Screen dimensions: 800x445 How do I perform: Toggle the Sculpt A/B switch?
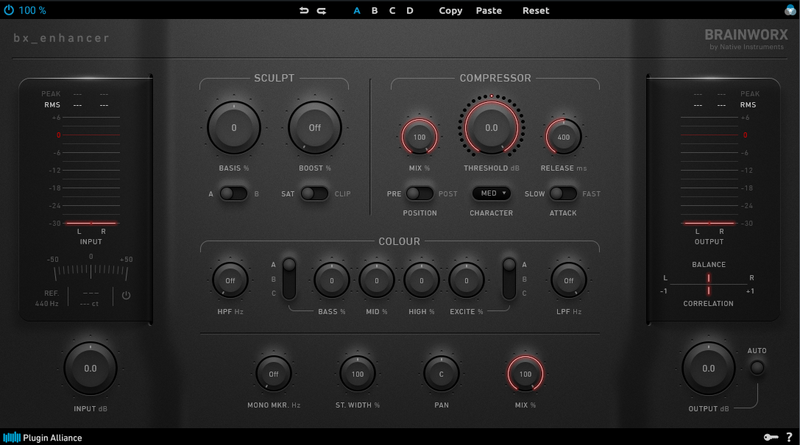pyautogui.click(x=233, y=193)
